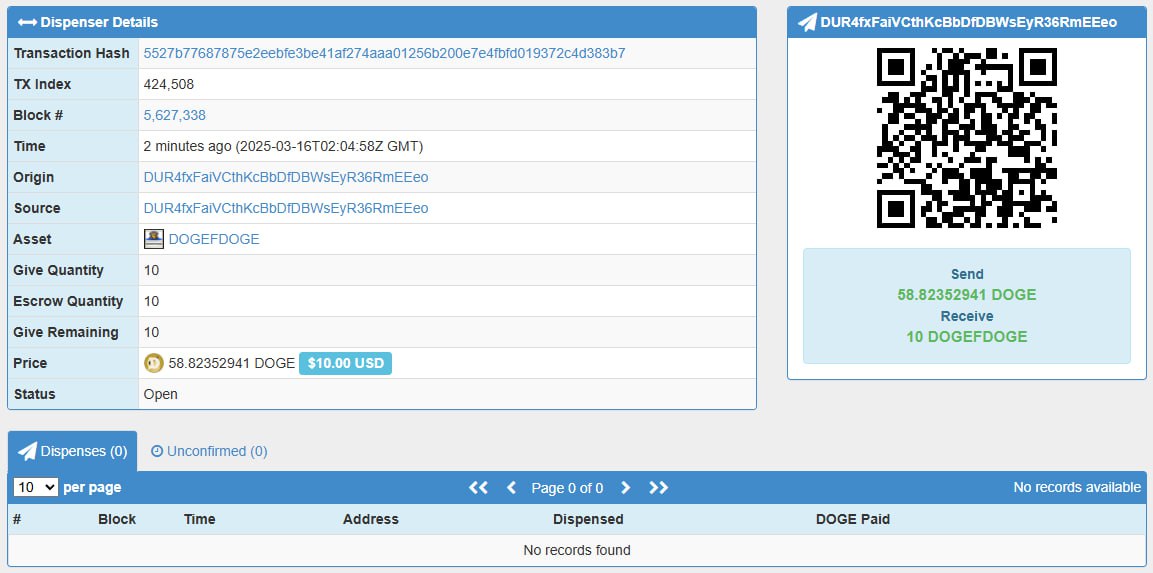The image size is (1153, 573).
Task: Click the # column header
Action: 17,519
